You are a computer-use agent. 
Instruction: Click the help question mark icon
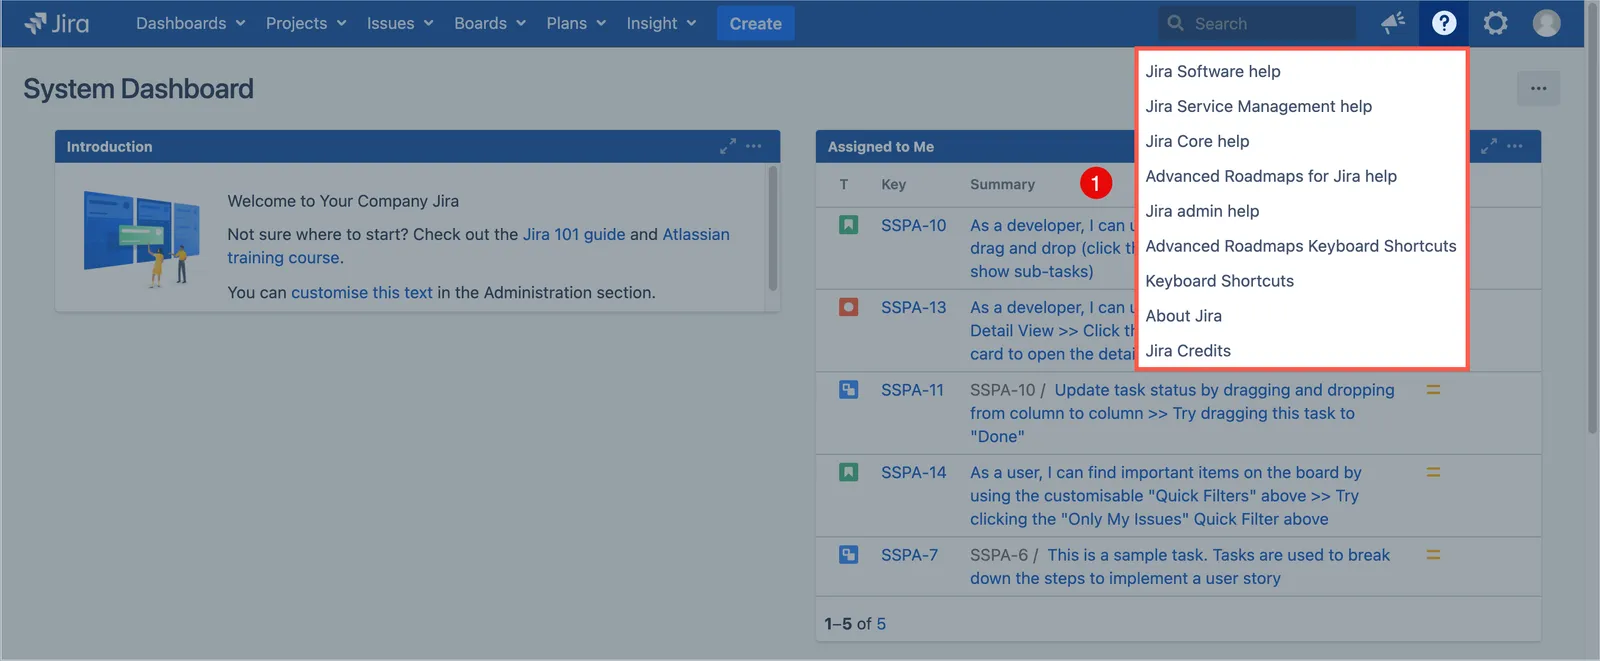coord(1444,23)
